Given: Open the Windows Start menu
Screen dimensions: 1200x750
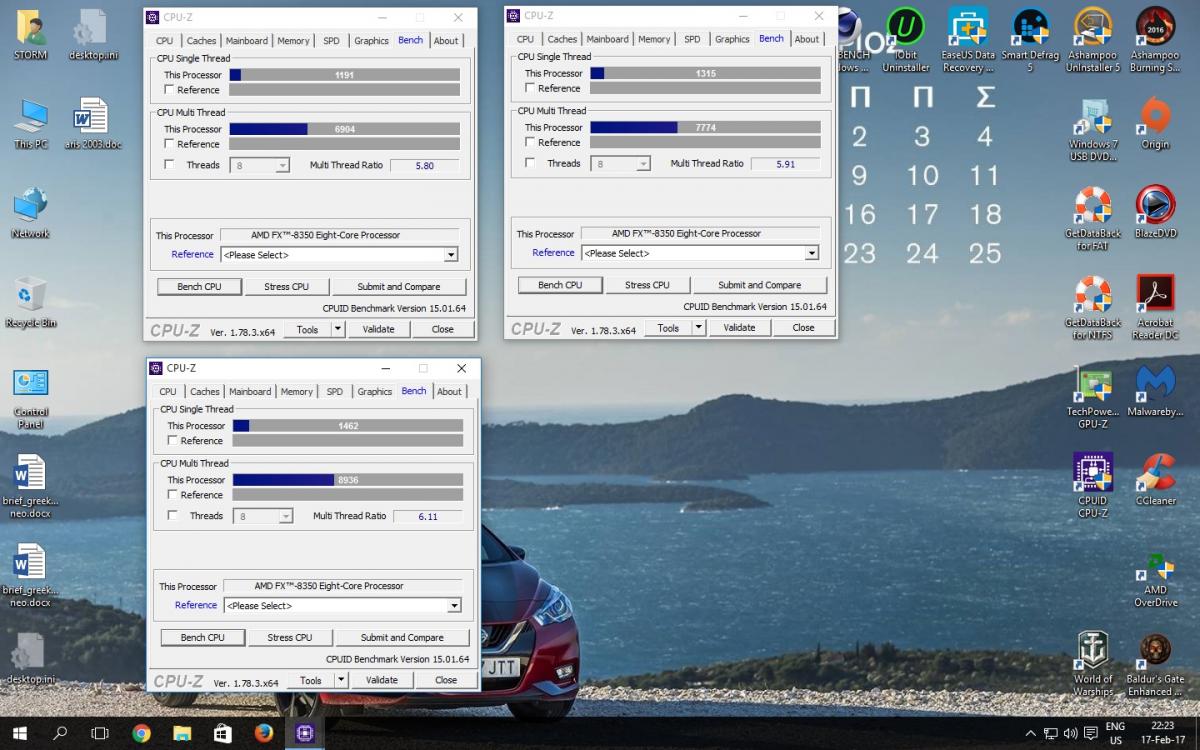Looking at the screenshot, I should 19,733.
